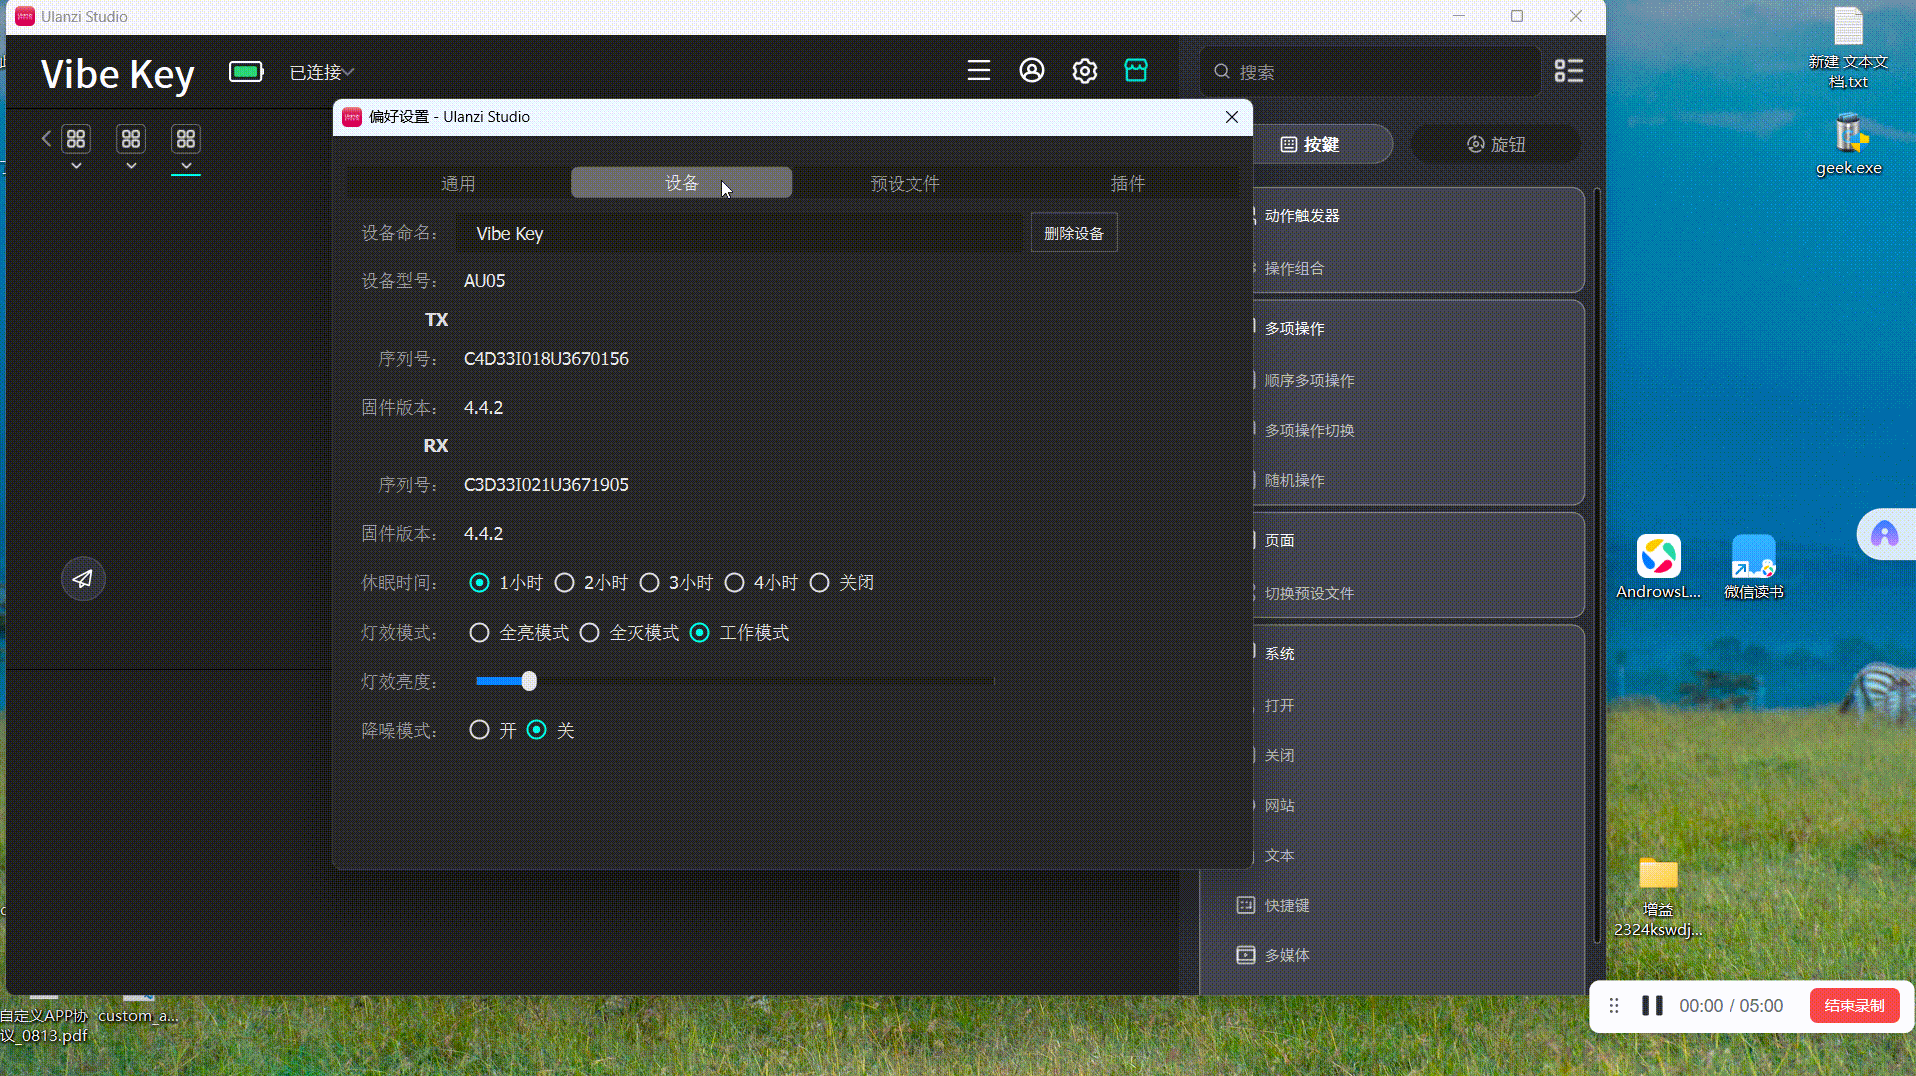
Task: Click the 搜索 search field
Action: pyautogui.click(x=1371, y=72)
